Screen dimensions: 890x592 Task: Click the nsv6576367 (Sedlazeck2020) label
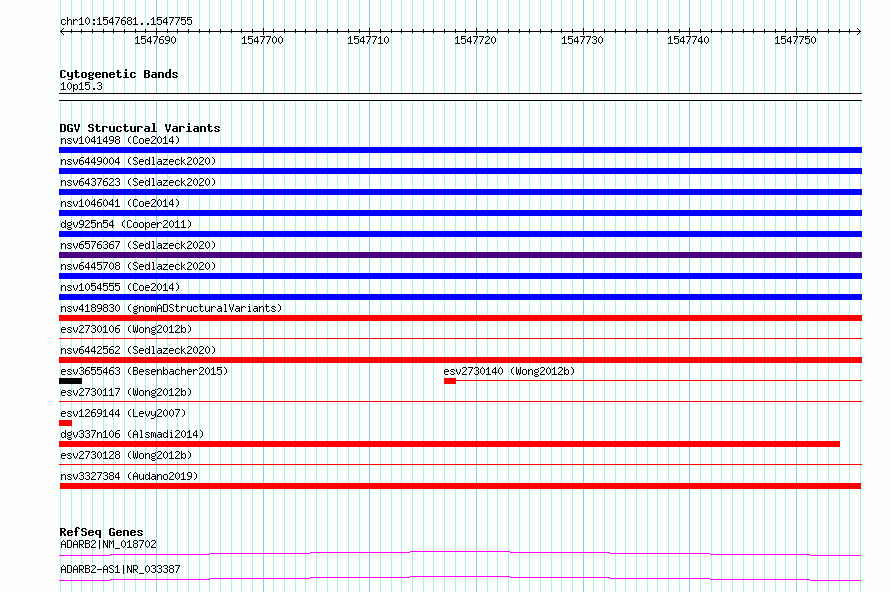point(138,245)
